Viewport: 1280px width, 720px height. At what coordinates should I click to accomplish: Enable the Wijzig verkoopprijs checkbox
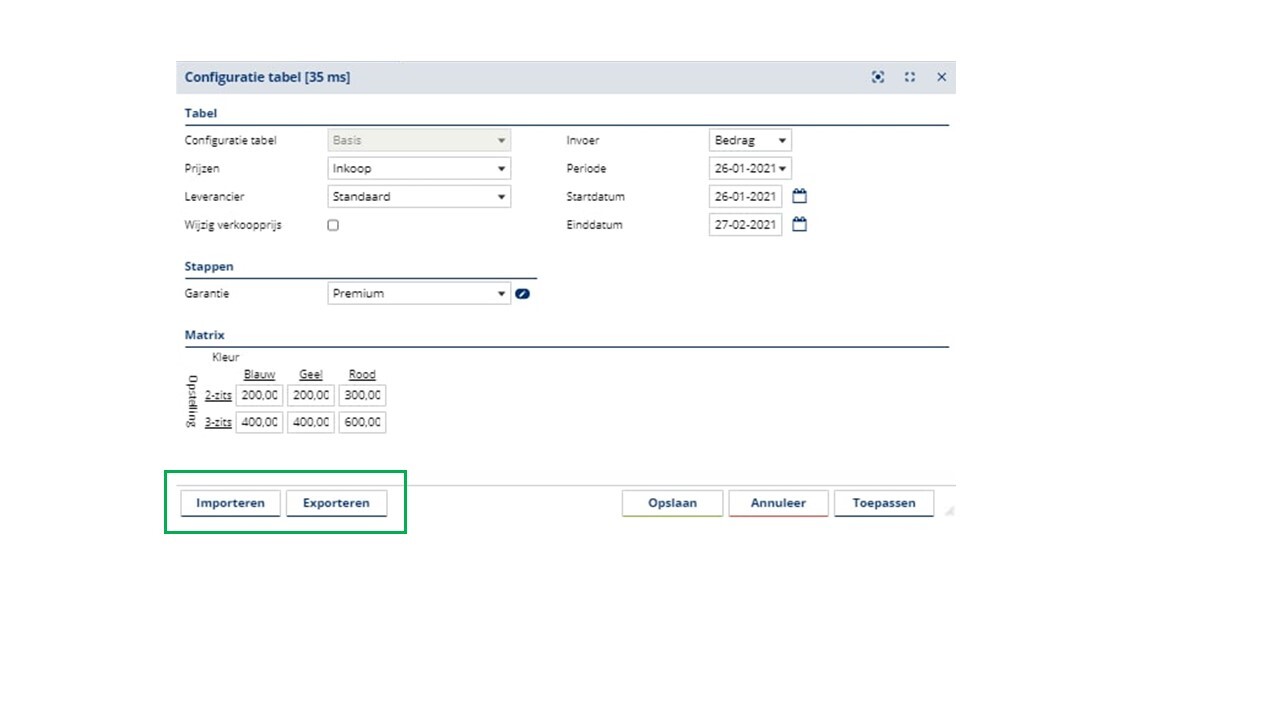pos(333,225)
